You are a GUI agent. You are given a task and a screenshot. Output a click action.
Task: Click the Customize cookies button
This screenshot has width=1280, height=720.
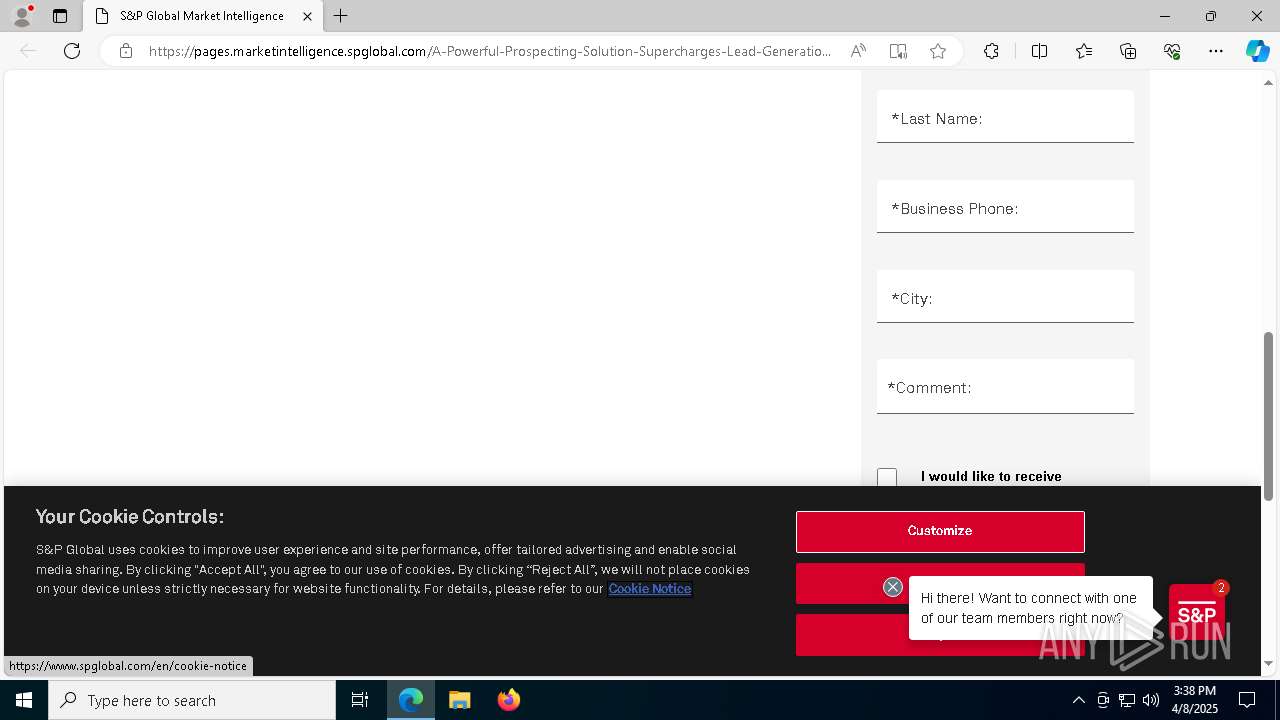(x=940, y=531)
